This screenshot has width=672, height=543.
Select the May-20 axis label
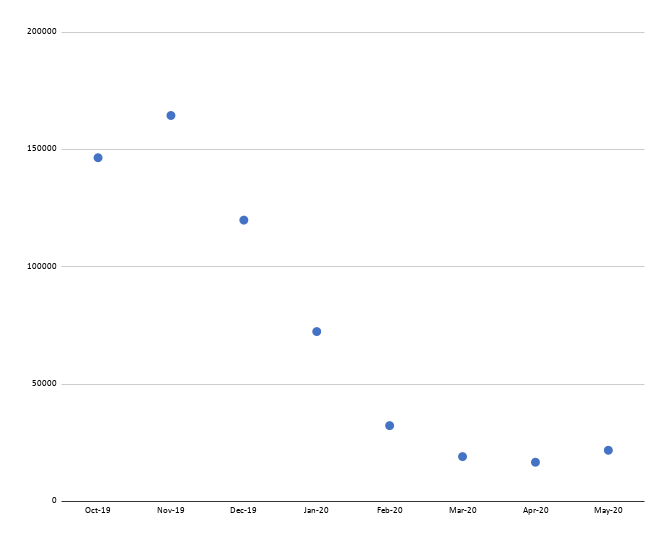pos(608,510)
